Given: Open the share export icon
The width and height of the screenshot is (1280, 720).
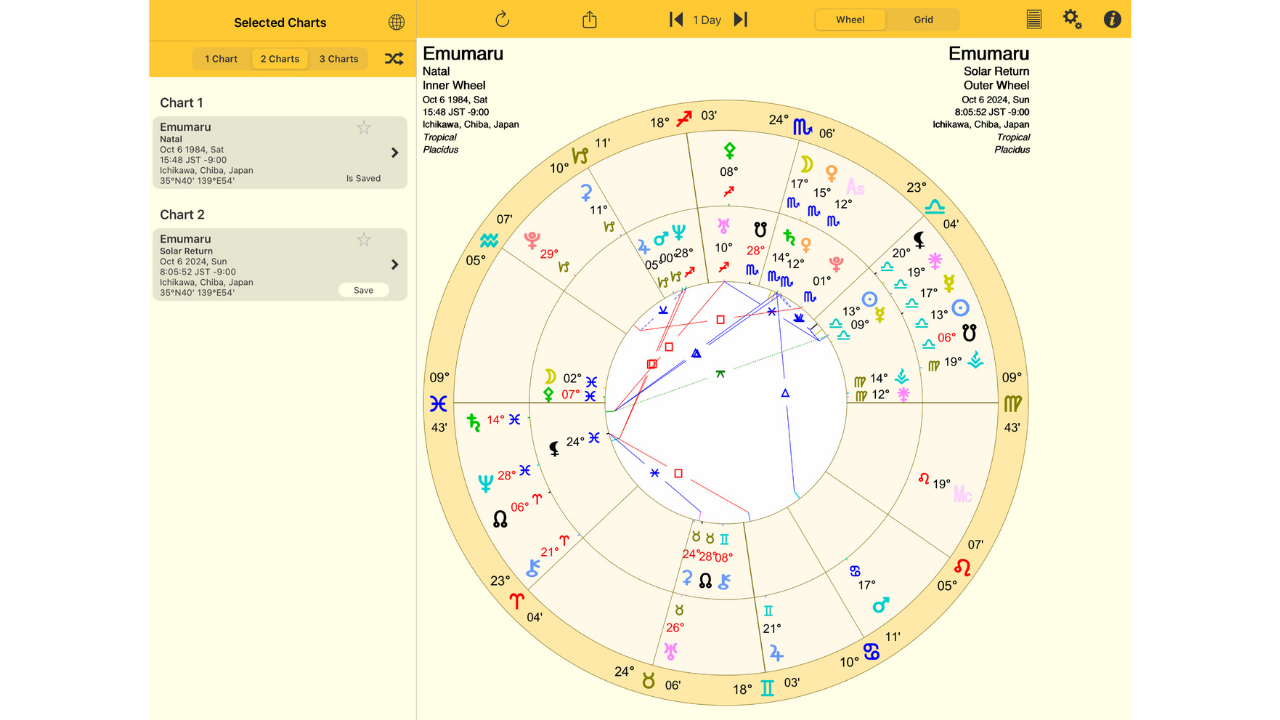Looking at the screenshot, I should pos(589,19).
